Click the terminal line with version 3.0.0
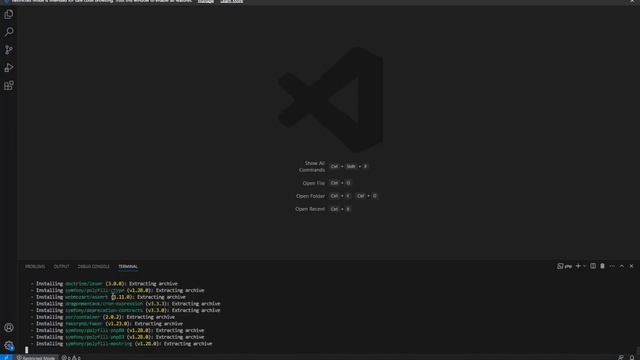640x360 pixels. tap(104, 284)
